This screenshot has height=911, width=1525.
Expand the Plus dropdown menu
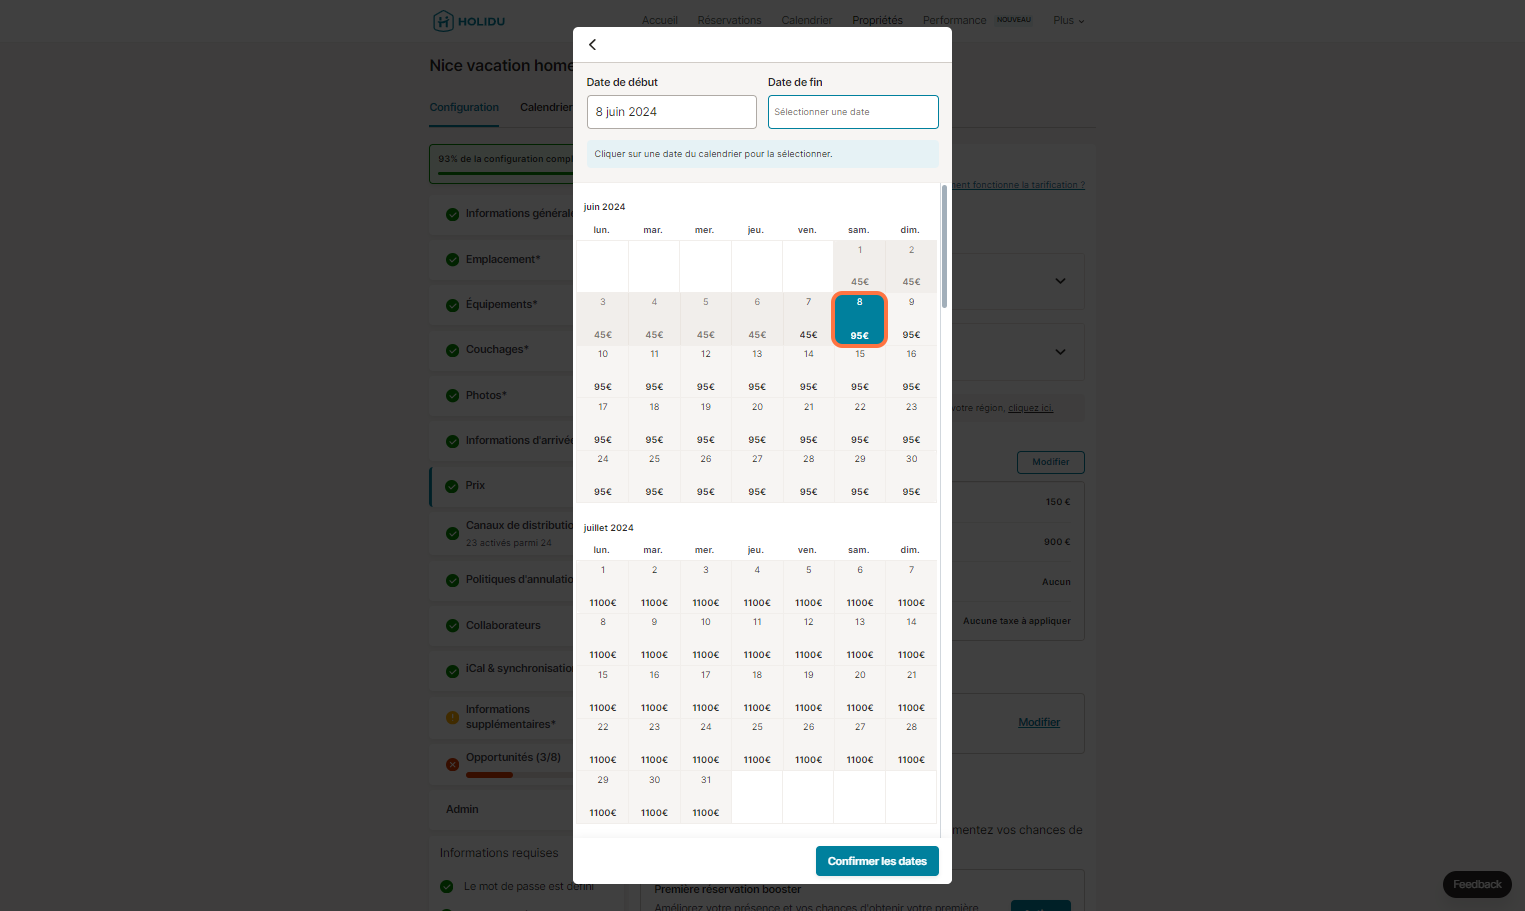click(x=1069, y=20)
